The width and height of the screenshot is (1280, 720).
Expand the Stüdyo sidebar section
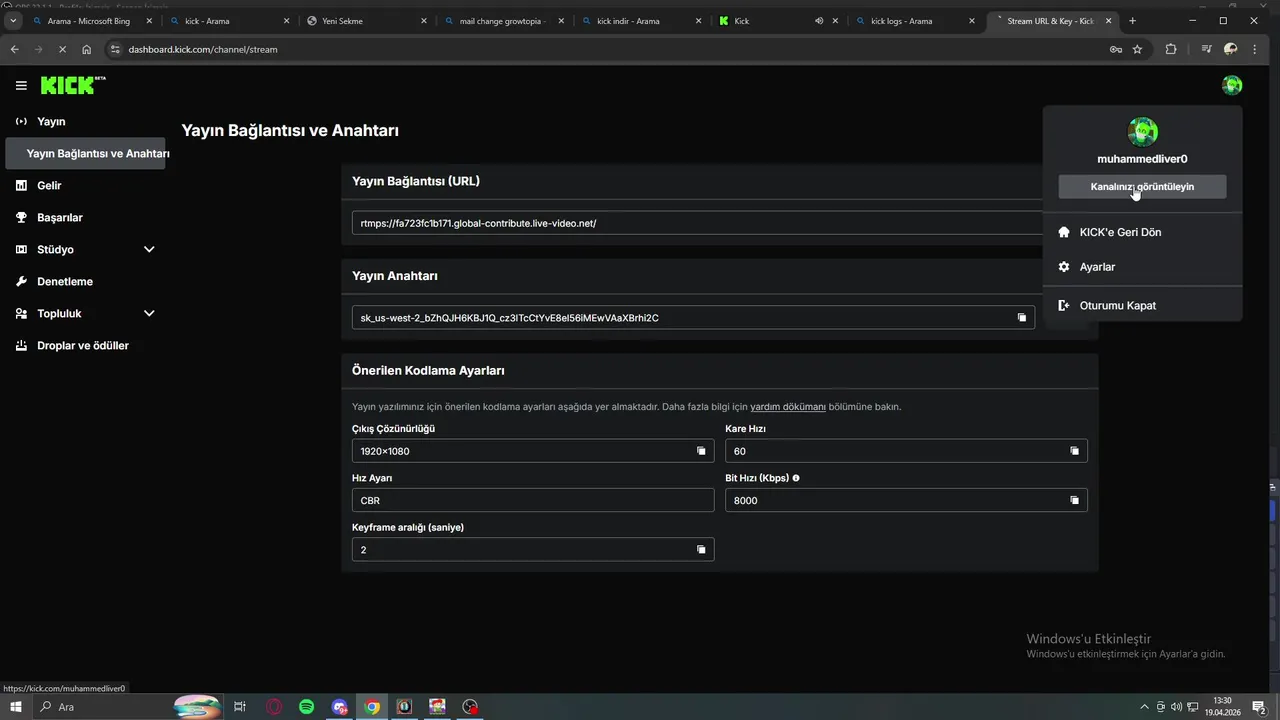pos(149,249)
